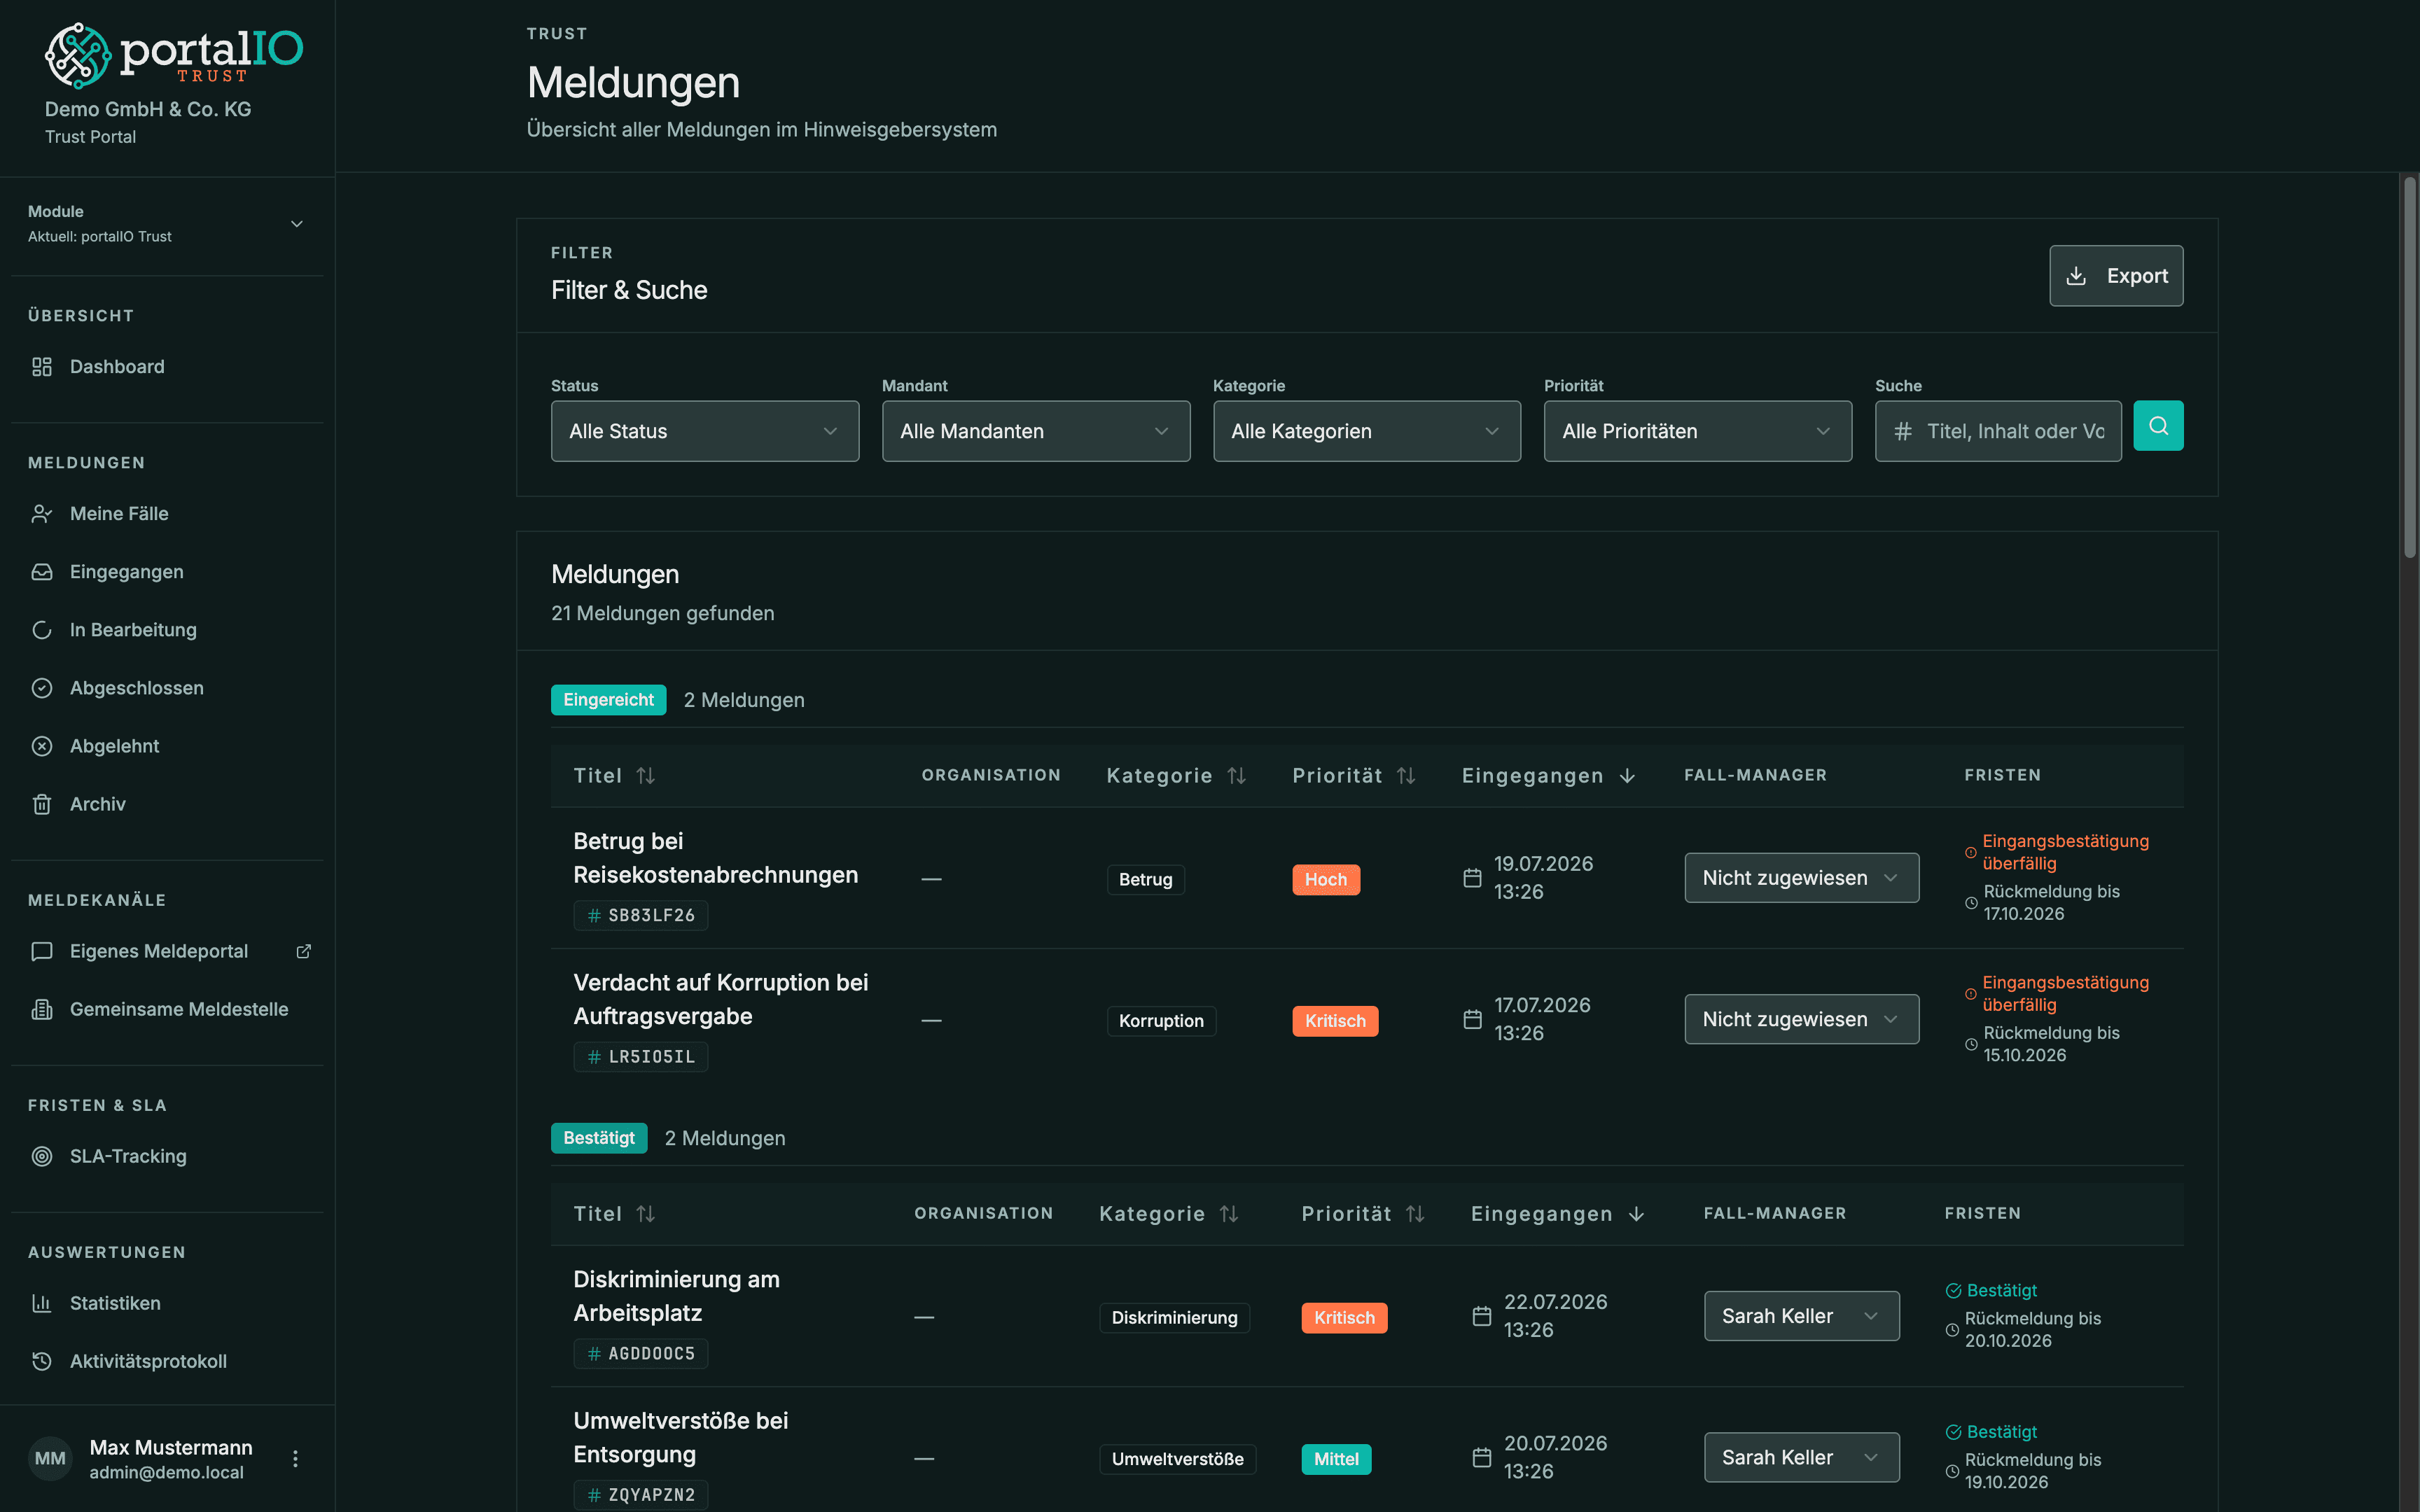Open the Alle Status dropdown
The width and height of the screenshot is (2420, 1512).
coord(705,431)
